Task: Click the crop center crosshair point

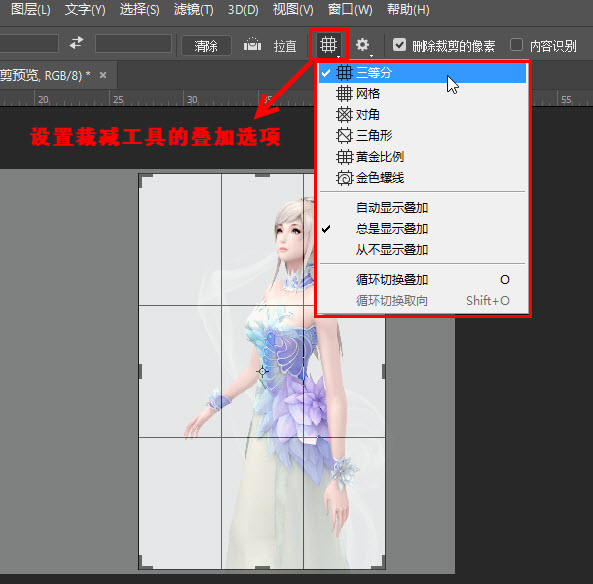Action: (262, 371)
